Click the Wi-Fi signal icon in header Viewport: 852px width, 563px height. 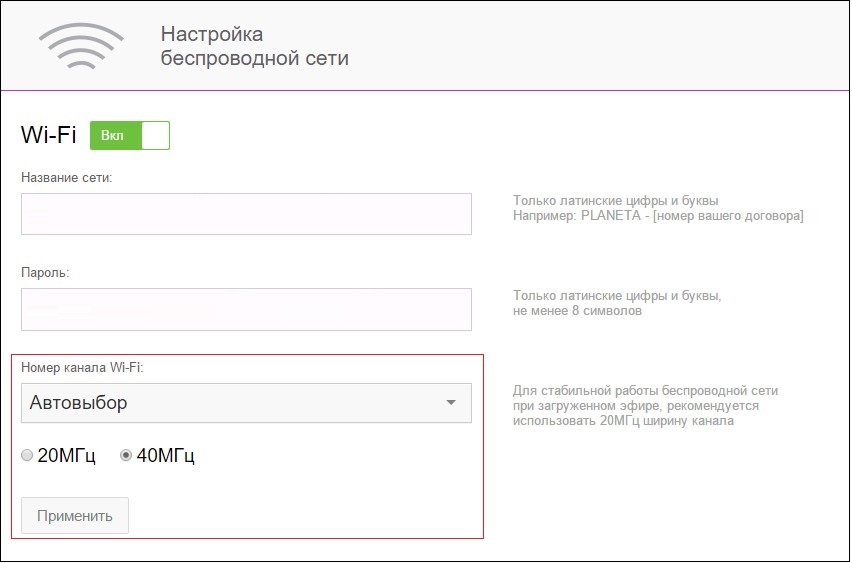coord(81,46)
